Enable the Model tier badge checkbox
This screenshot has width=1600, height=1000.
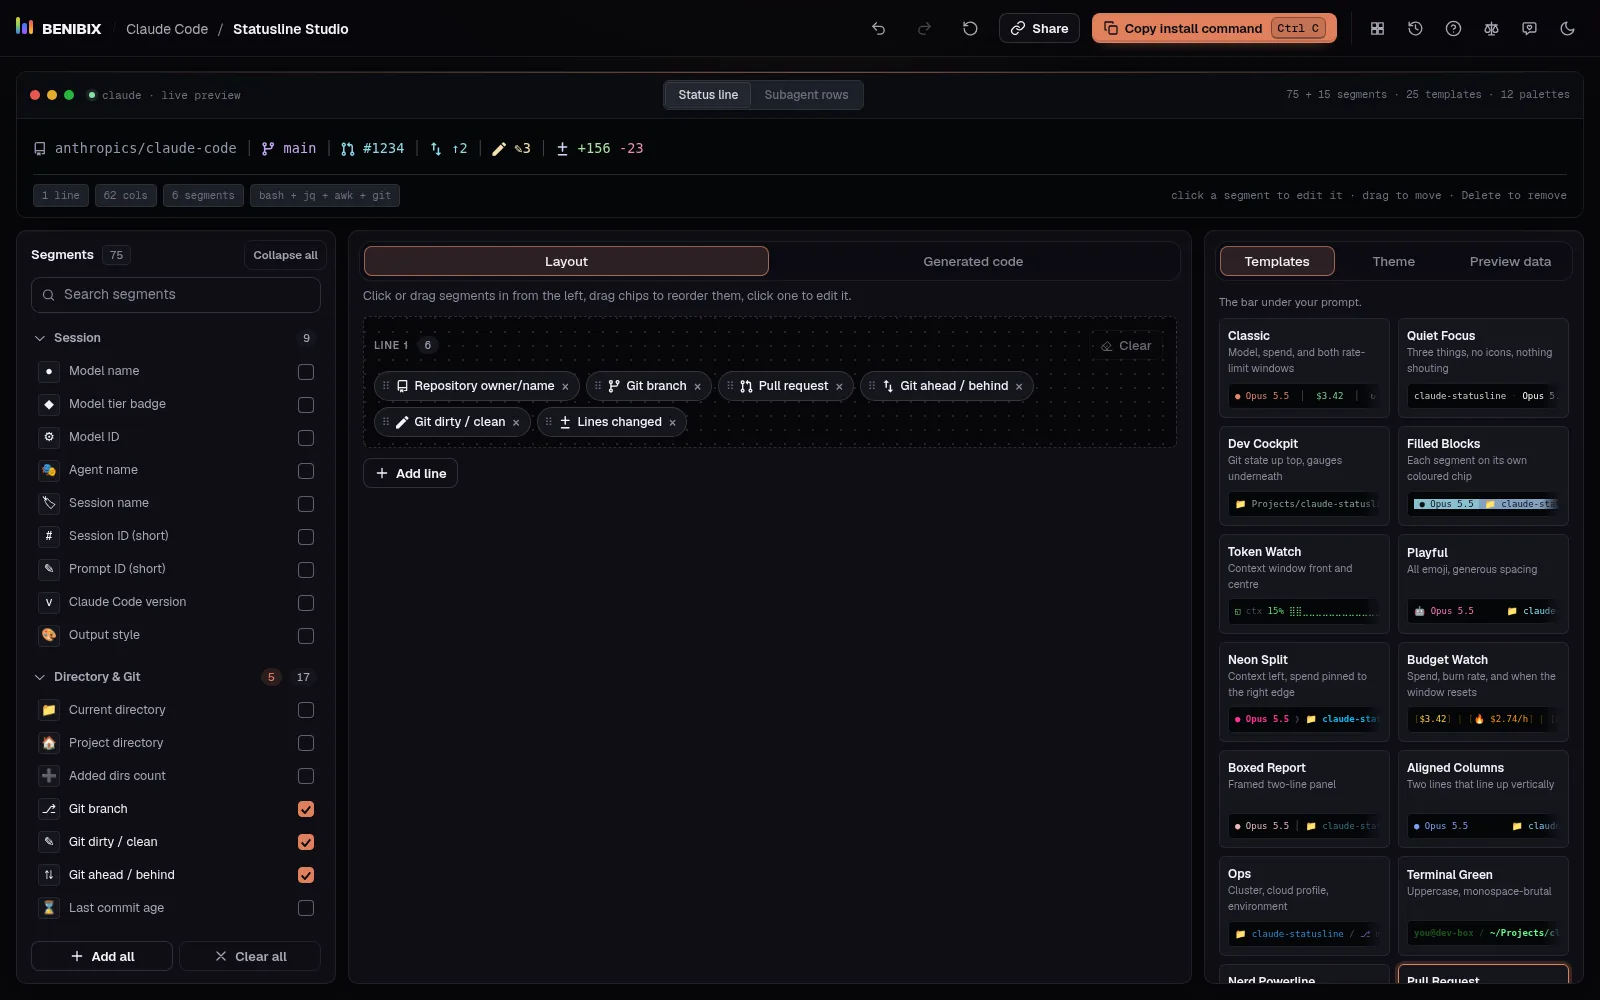coord(306,405)
